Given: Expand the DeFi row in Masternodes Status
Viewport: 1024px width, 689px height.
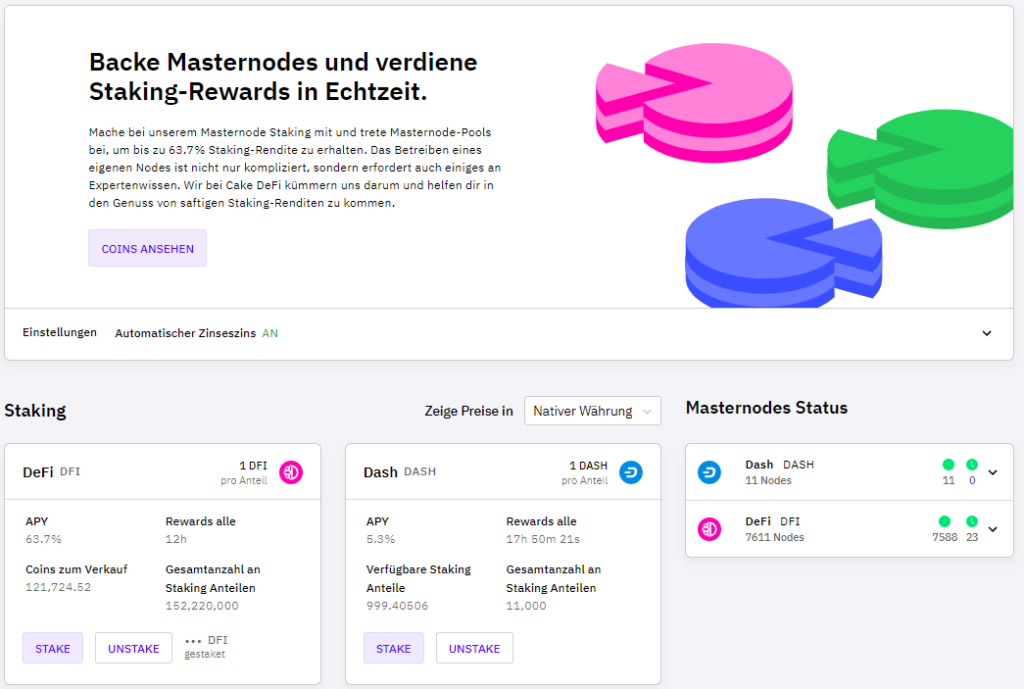Looking at the screenshot, I should click(993, 529).
